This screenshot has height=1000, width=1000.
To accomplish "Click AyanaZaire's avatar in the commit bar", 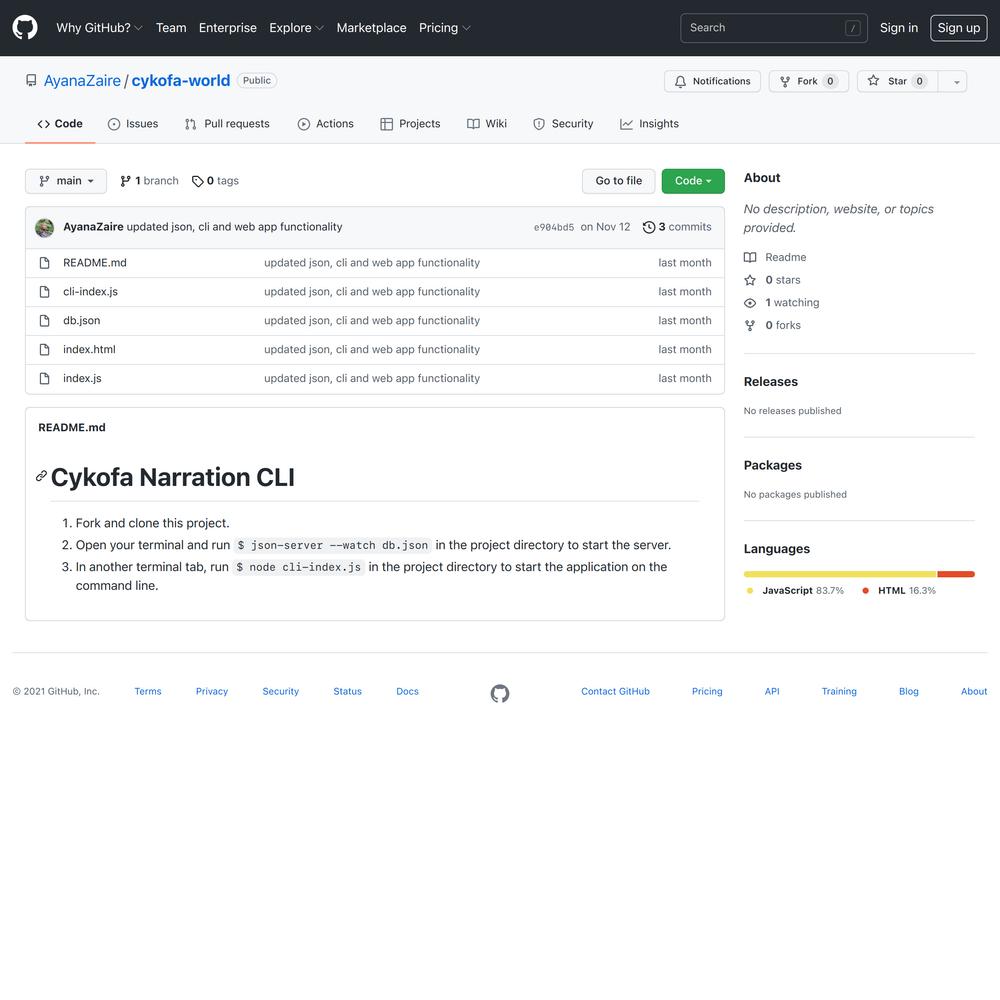I will pyautogui.click(x=44, y=227).
